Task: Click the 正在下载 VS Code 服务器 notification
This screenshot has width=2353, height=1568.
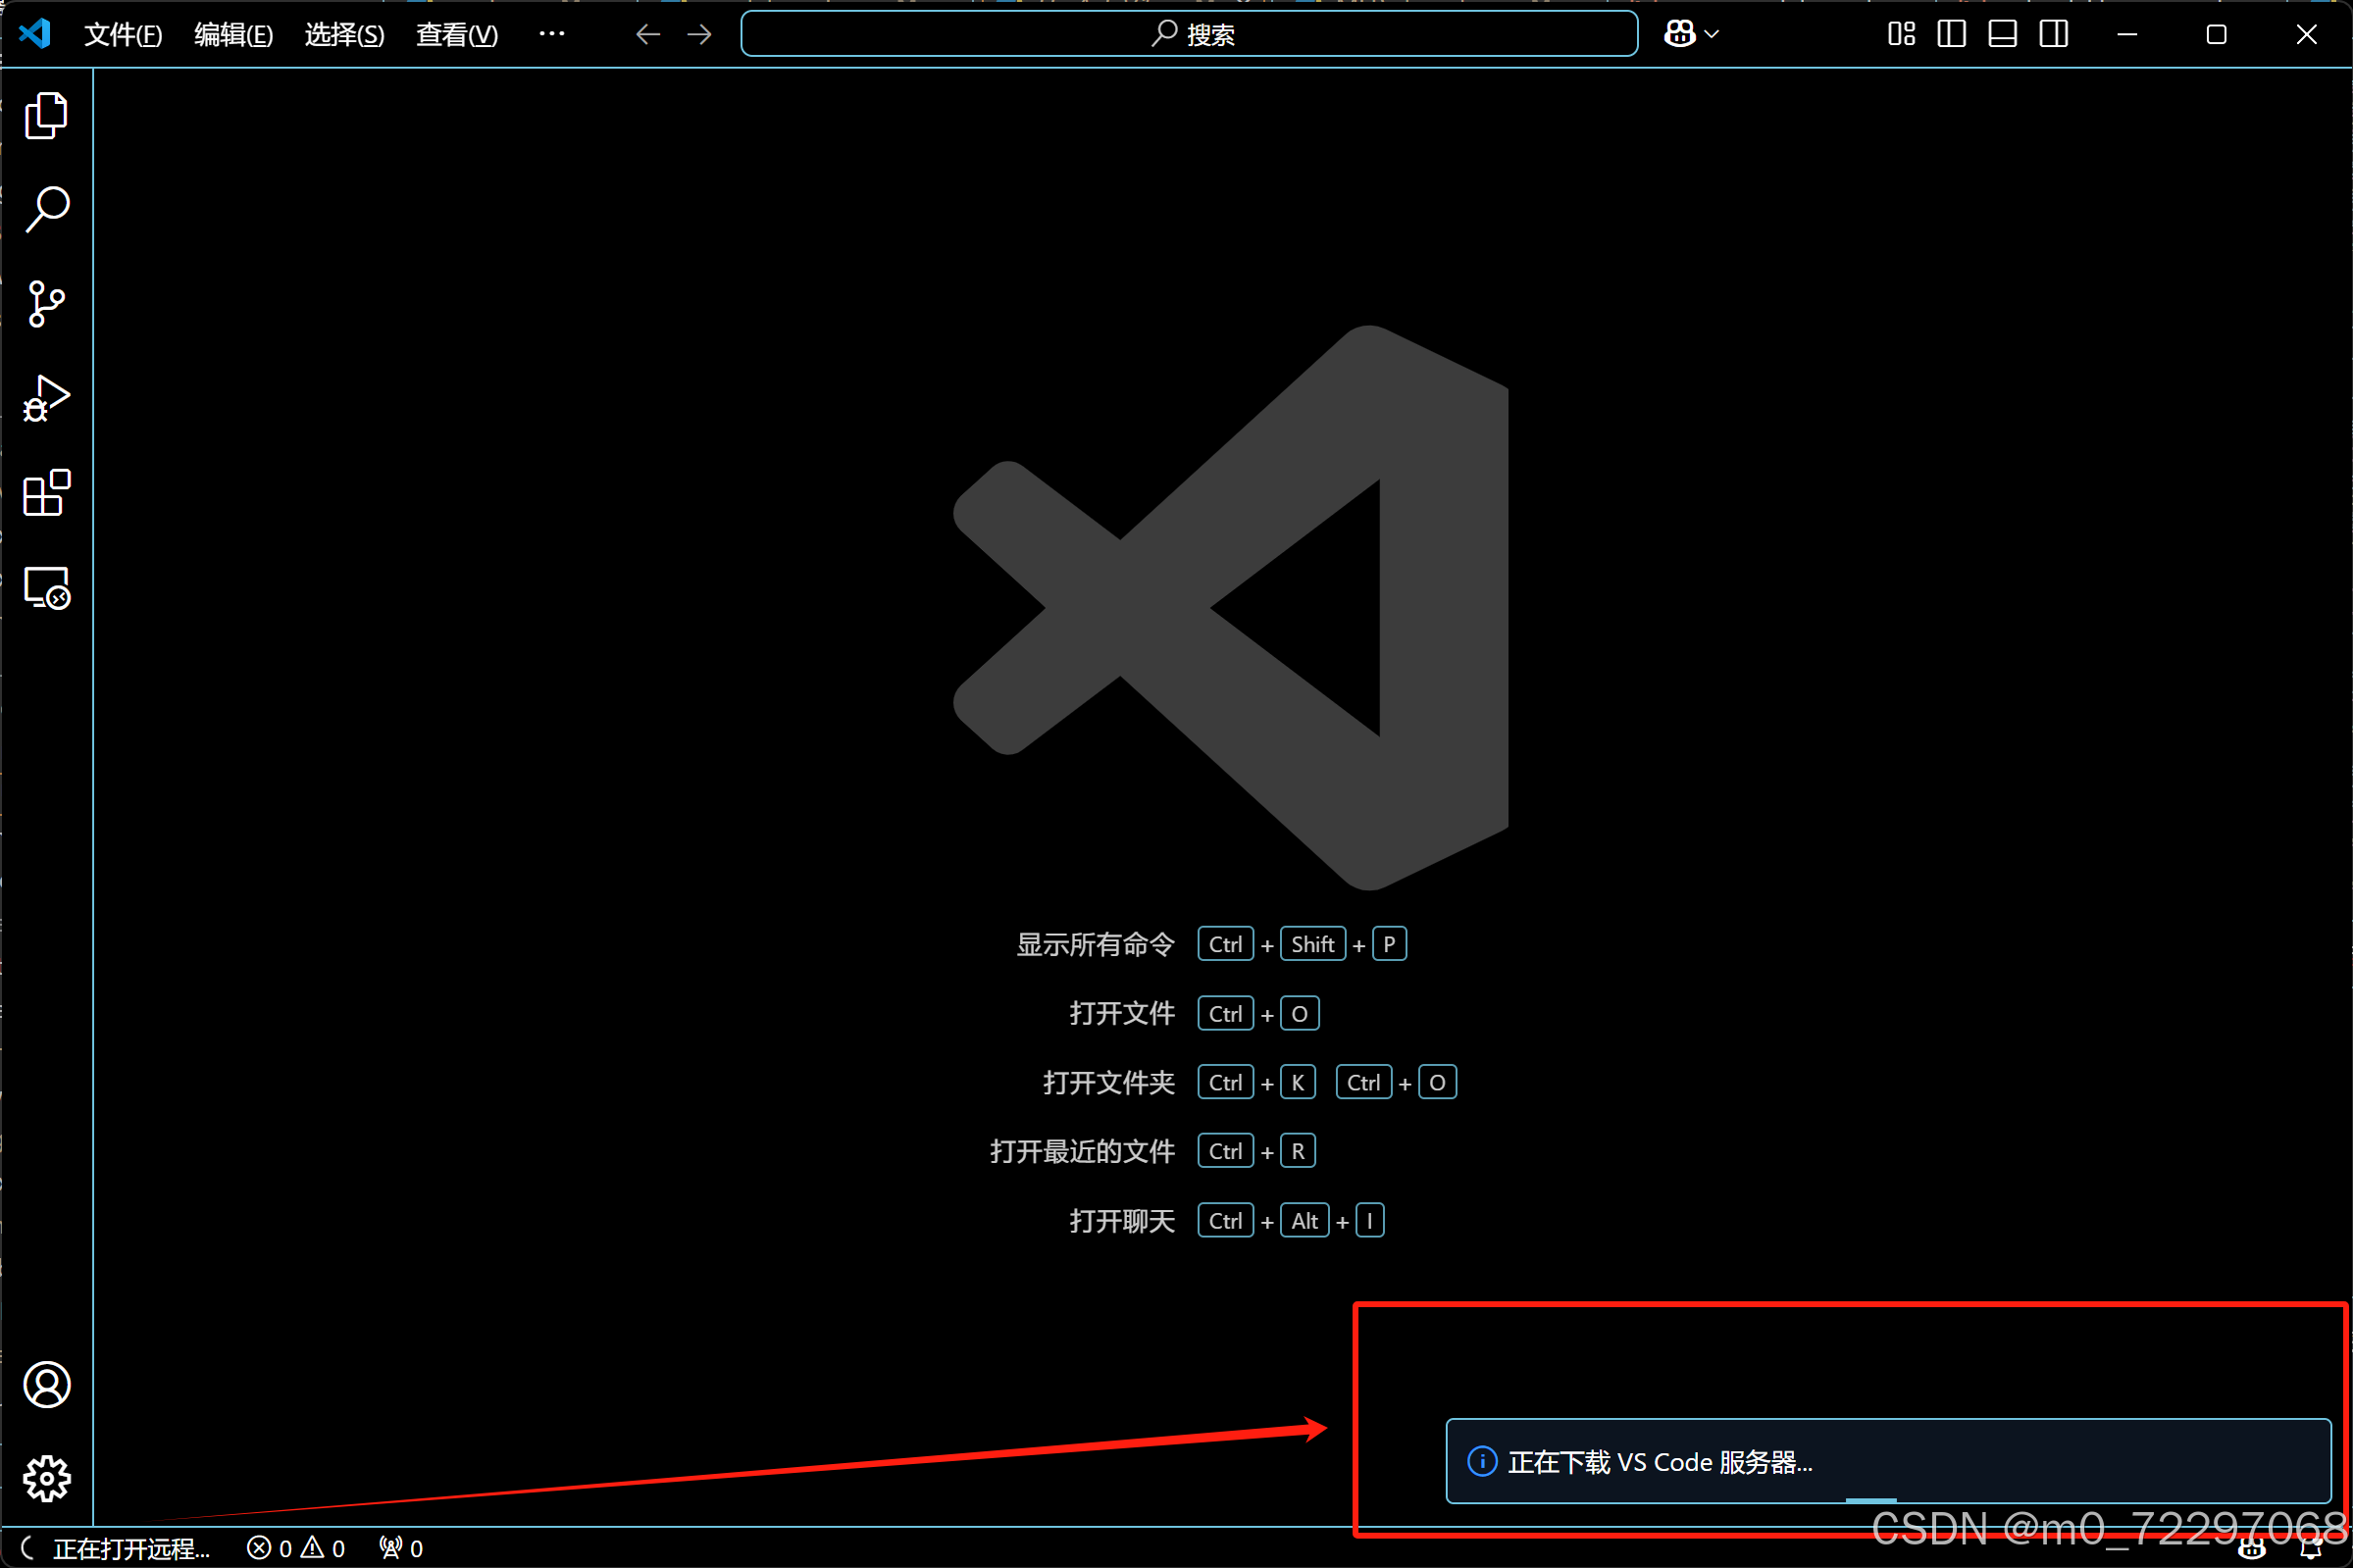Action: (x=1888, y=1461)
